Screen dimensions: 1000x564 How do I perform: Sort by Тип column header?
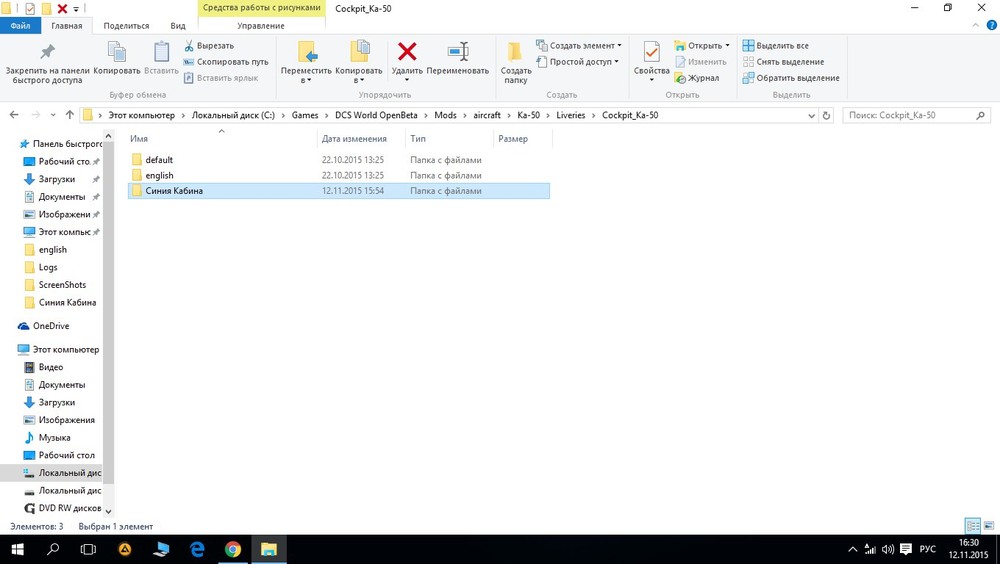point(449,138)
